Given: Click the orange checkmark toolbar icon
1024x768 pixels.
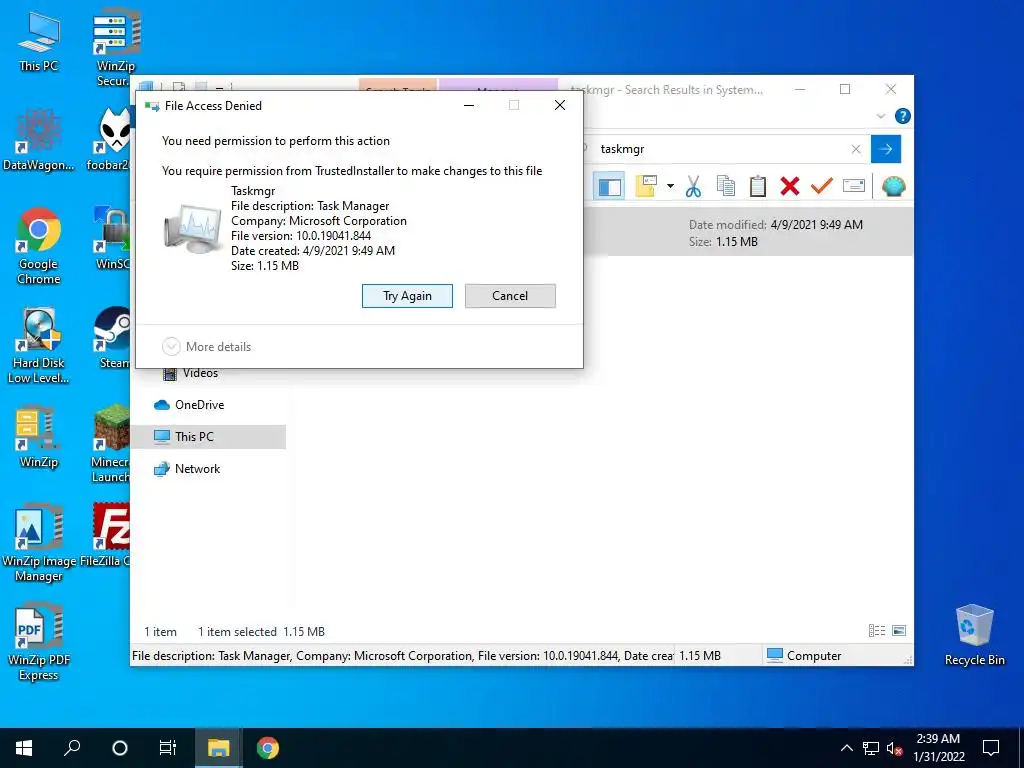Looking at the screenshot, I should pos(822,187).
